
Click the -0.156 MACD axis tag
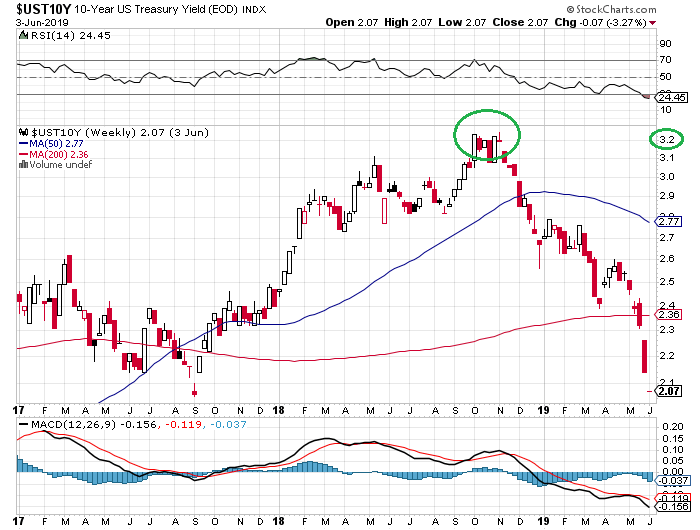tap(671, 507)
